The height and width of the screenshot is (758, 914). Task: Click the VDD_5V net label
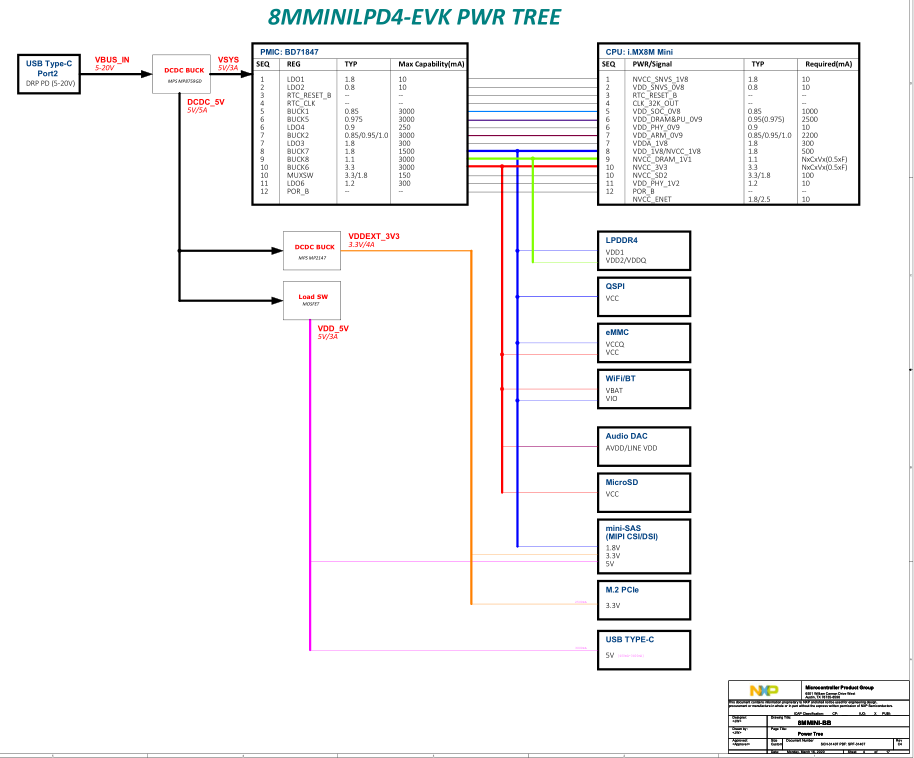coord(333,328)
